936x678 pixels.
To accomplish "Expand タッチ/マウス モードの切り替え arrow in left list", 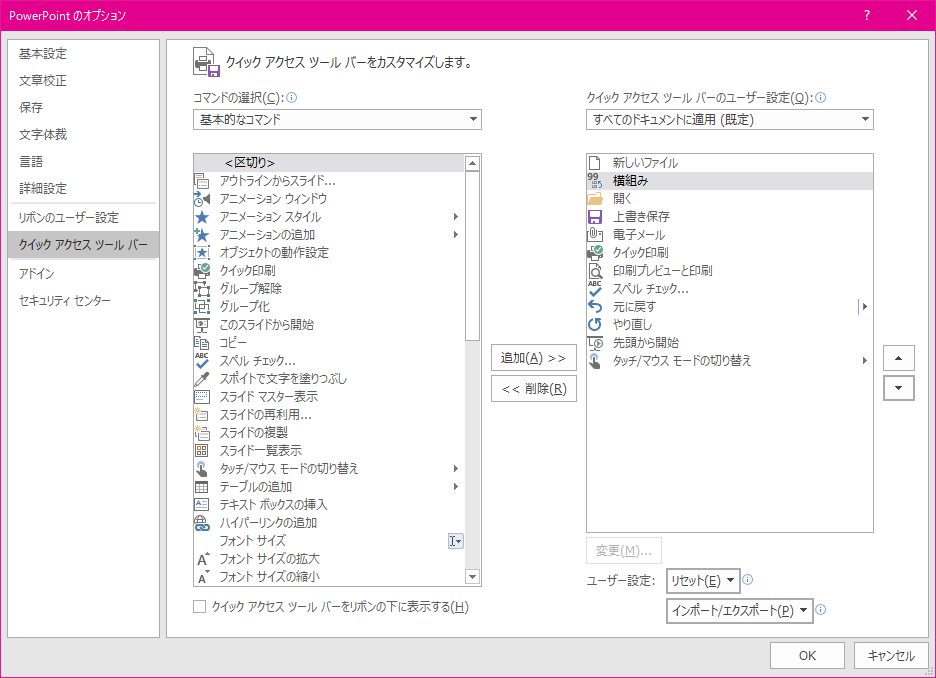I will 455,469.
